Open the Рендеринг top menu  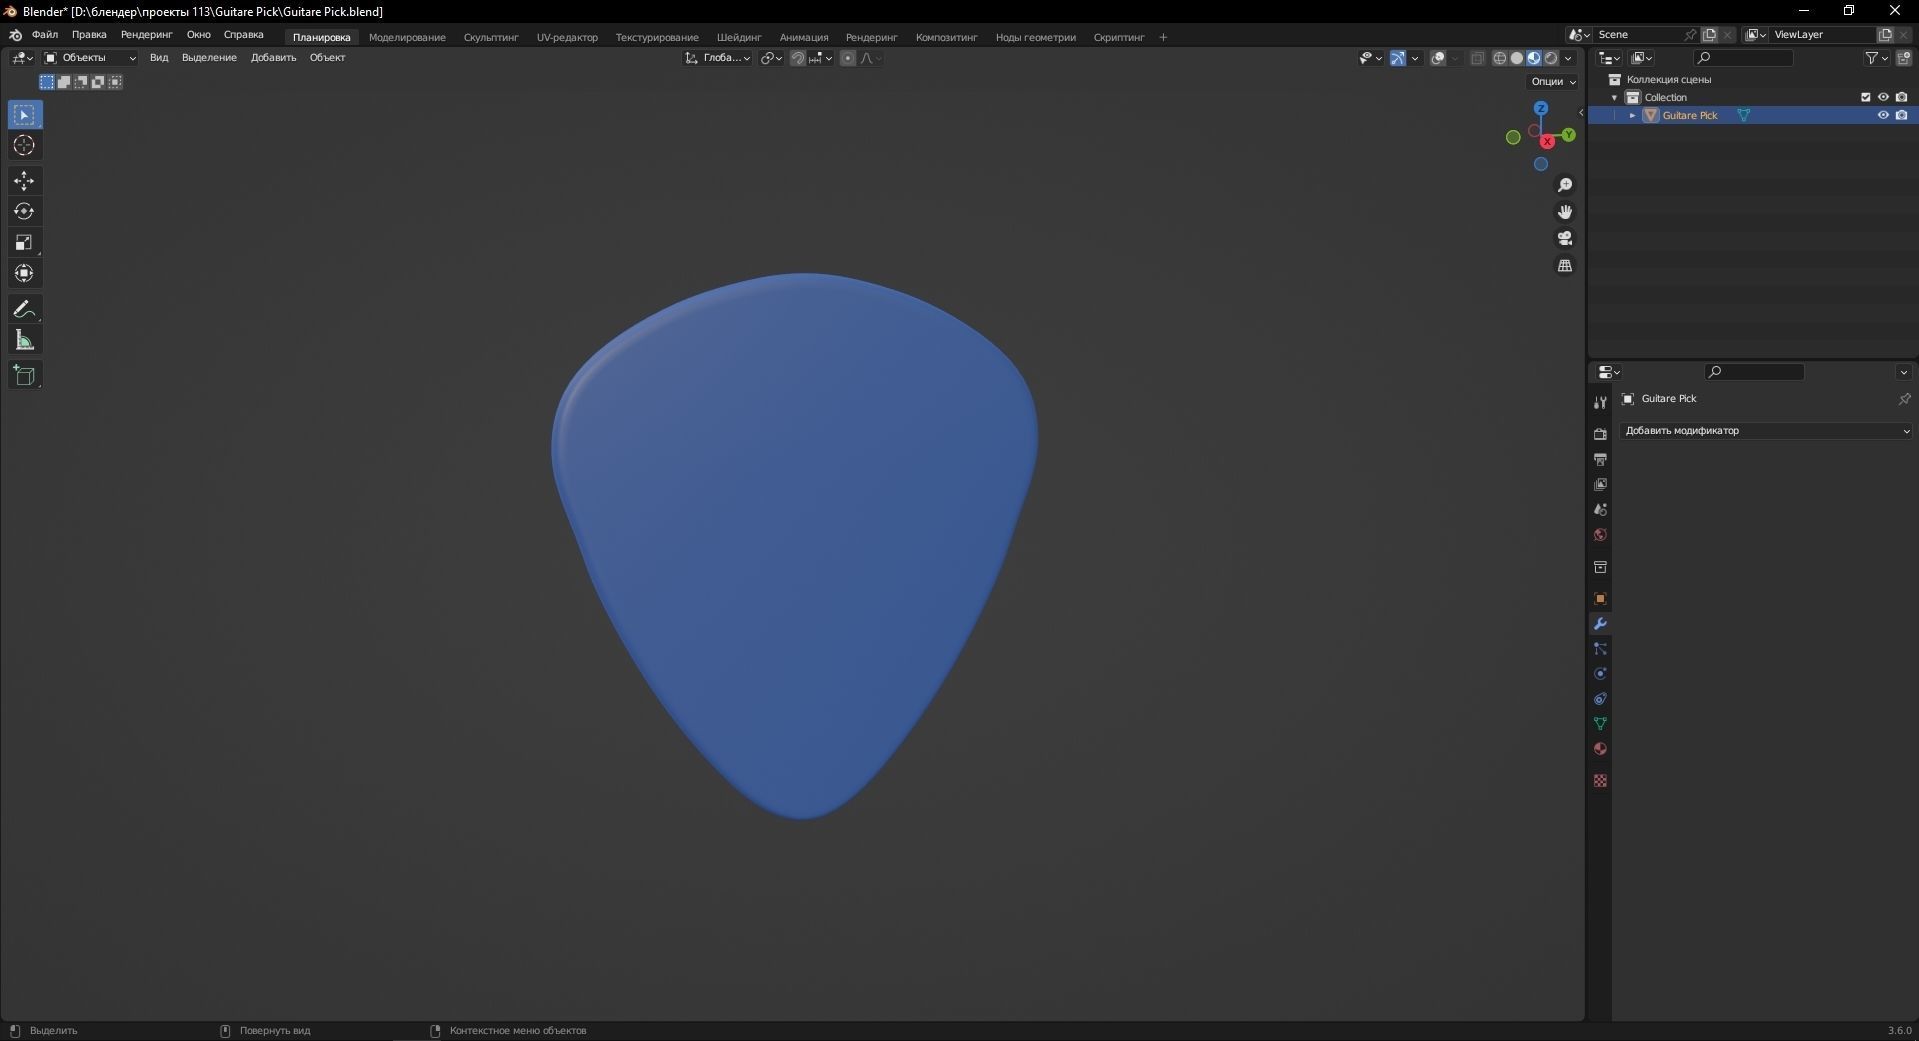(x=146, y=35)
